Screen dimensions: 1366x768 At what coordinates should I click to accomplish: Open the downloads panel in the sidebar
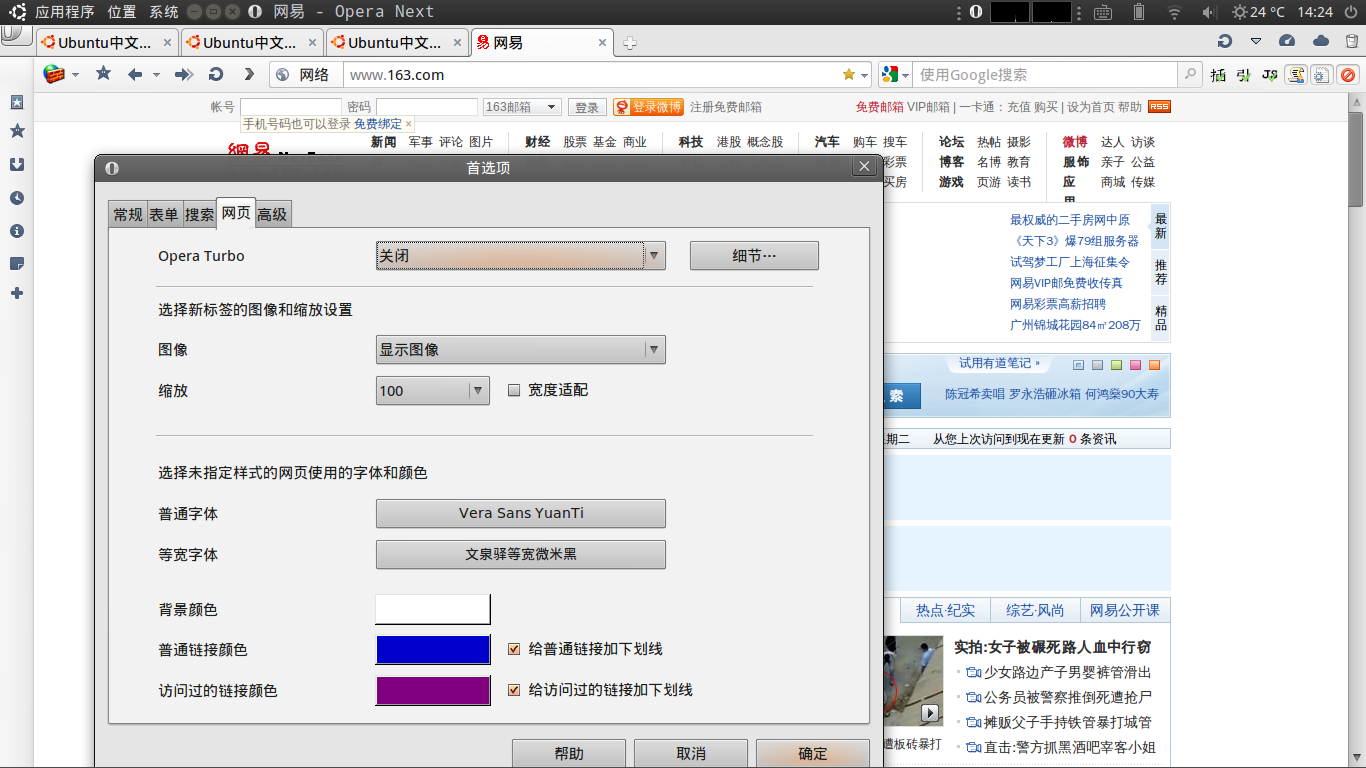click(17, 164)
